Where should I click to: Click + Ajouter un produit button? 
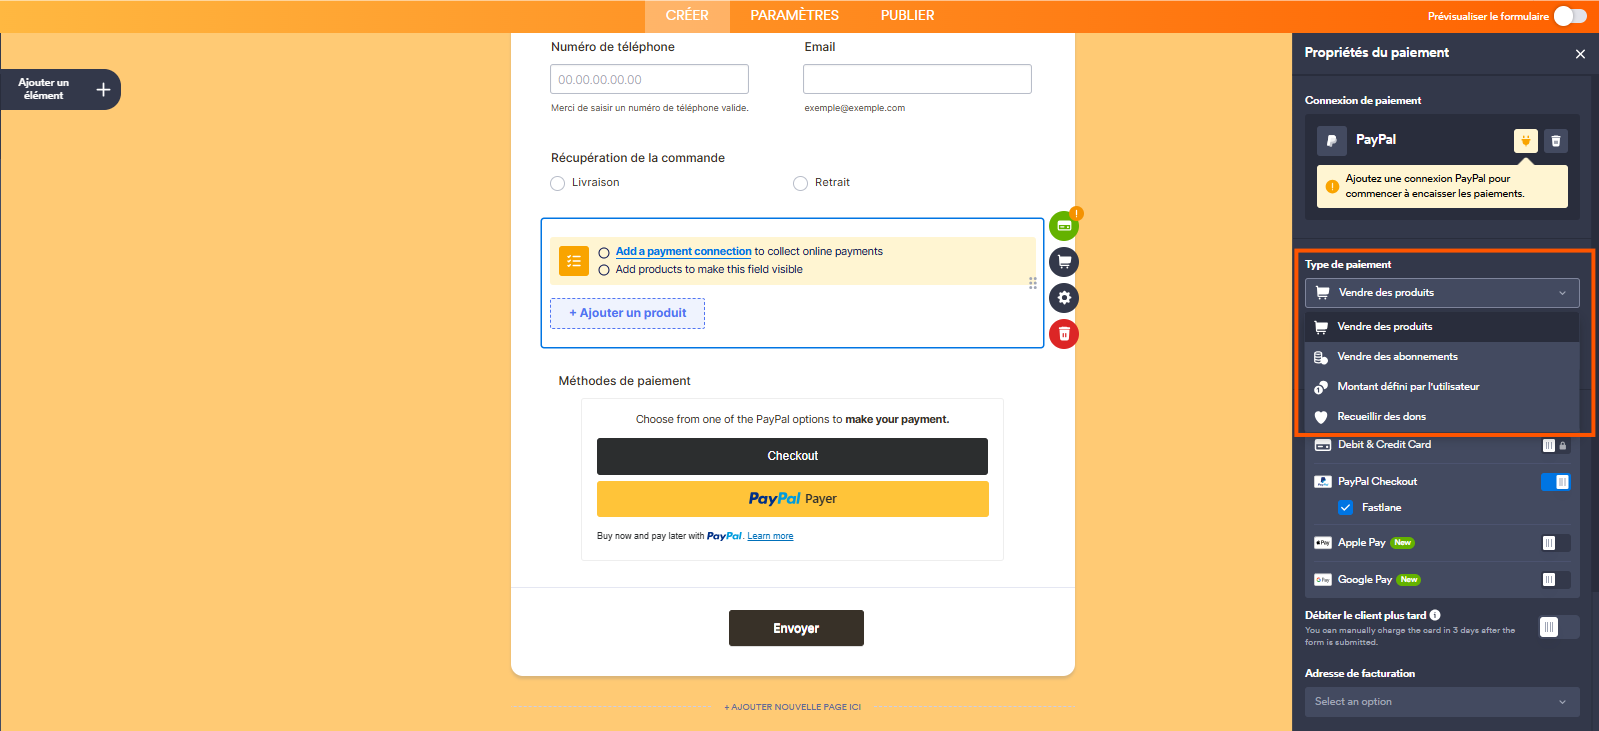627,313
